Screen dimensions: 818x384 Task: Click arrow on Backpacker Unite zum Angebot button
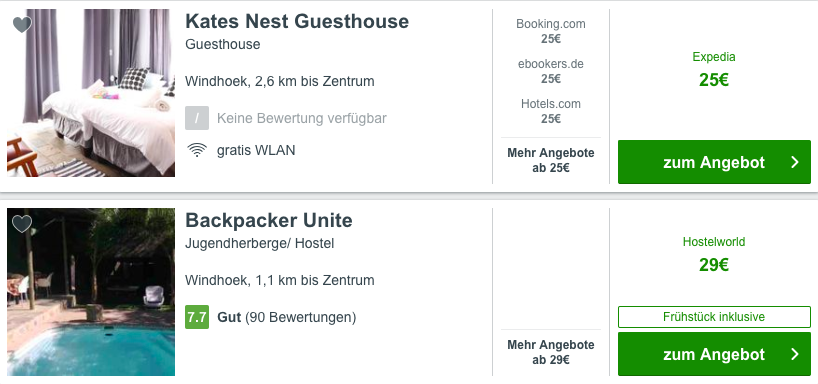(795, 354)
